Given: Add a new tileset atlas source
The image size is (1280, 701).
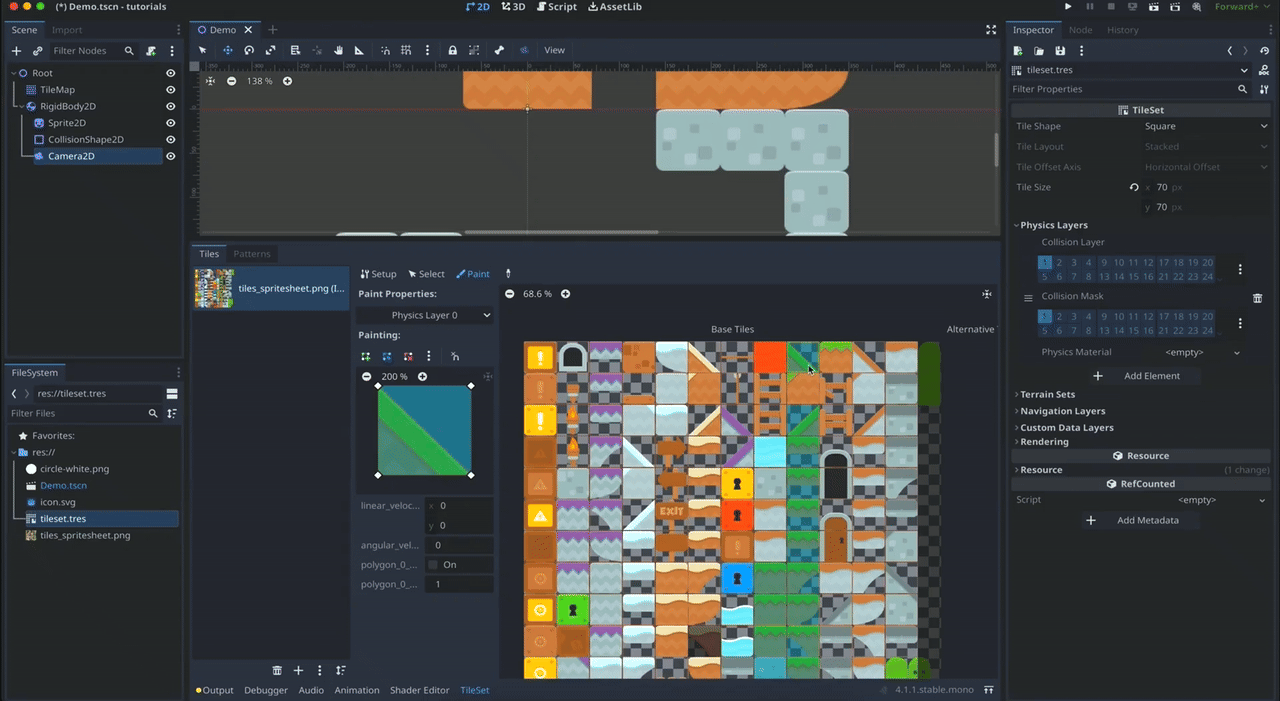Looking at the screenshot, I should coord(298,670).
